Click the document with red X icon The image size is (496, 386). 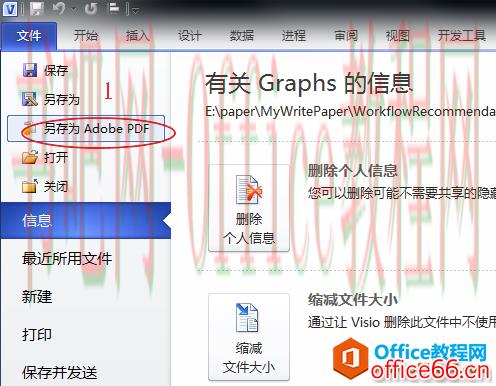click(x=248, y=189)
